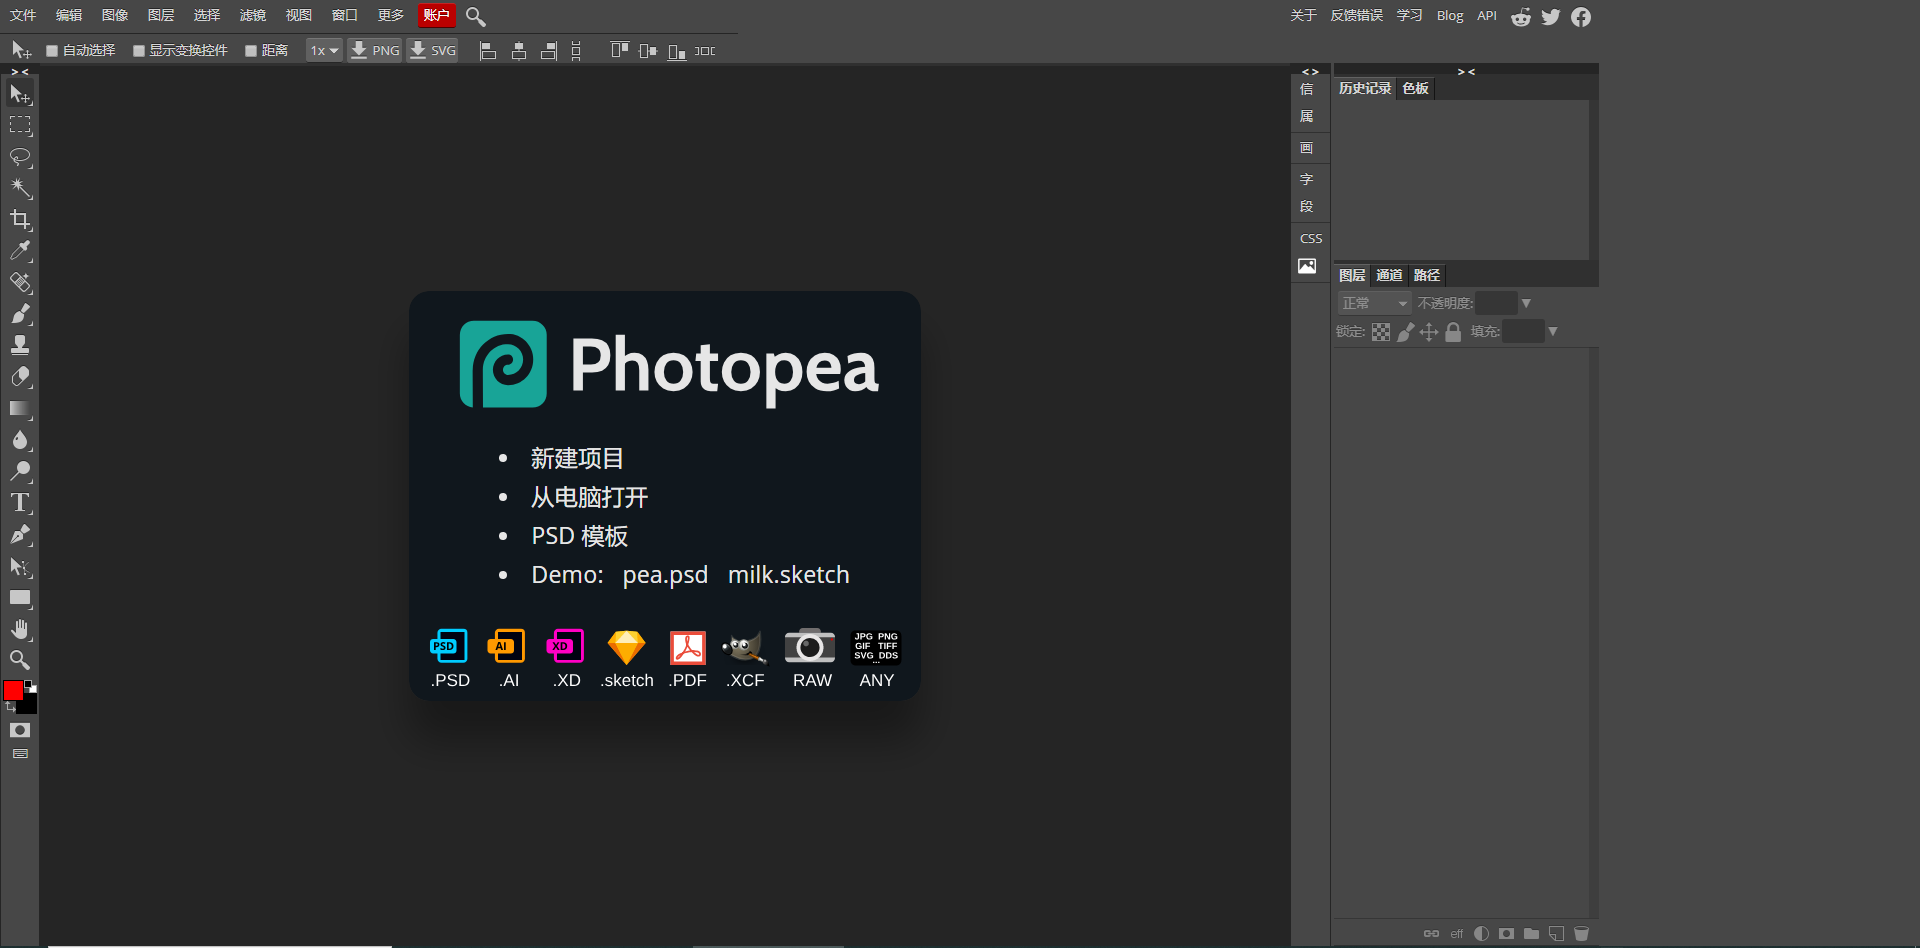Open the 正常 blend mode dropdown
Image resolution: width=1920 pixels, height=948 pixels.
tap(1374, 303)
